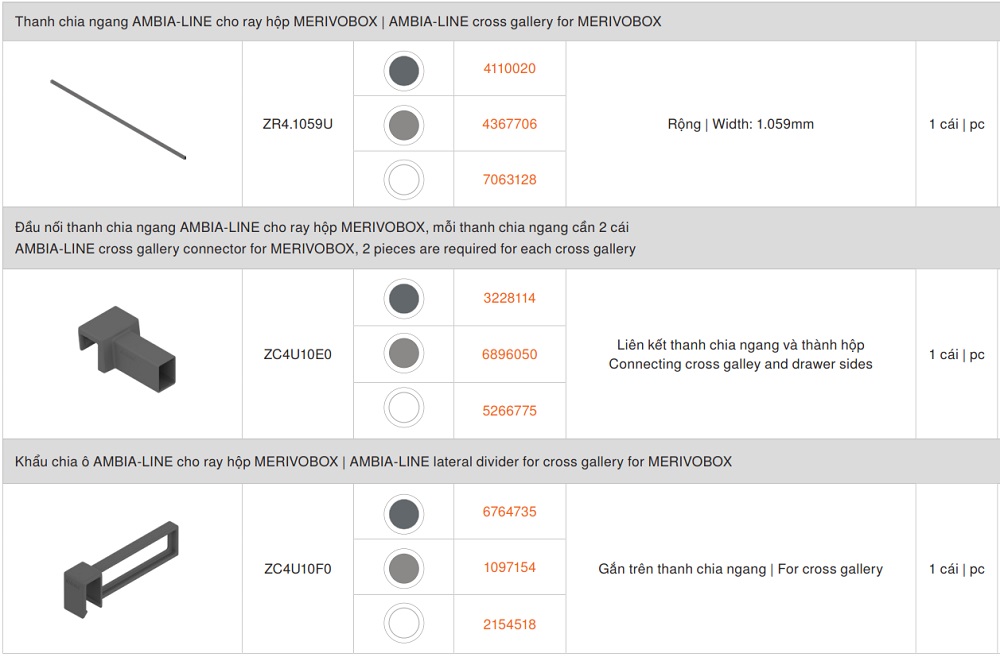View the cross gallery rod image
This screenshot has height=657, width=1000.
click(119, 119)
